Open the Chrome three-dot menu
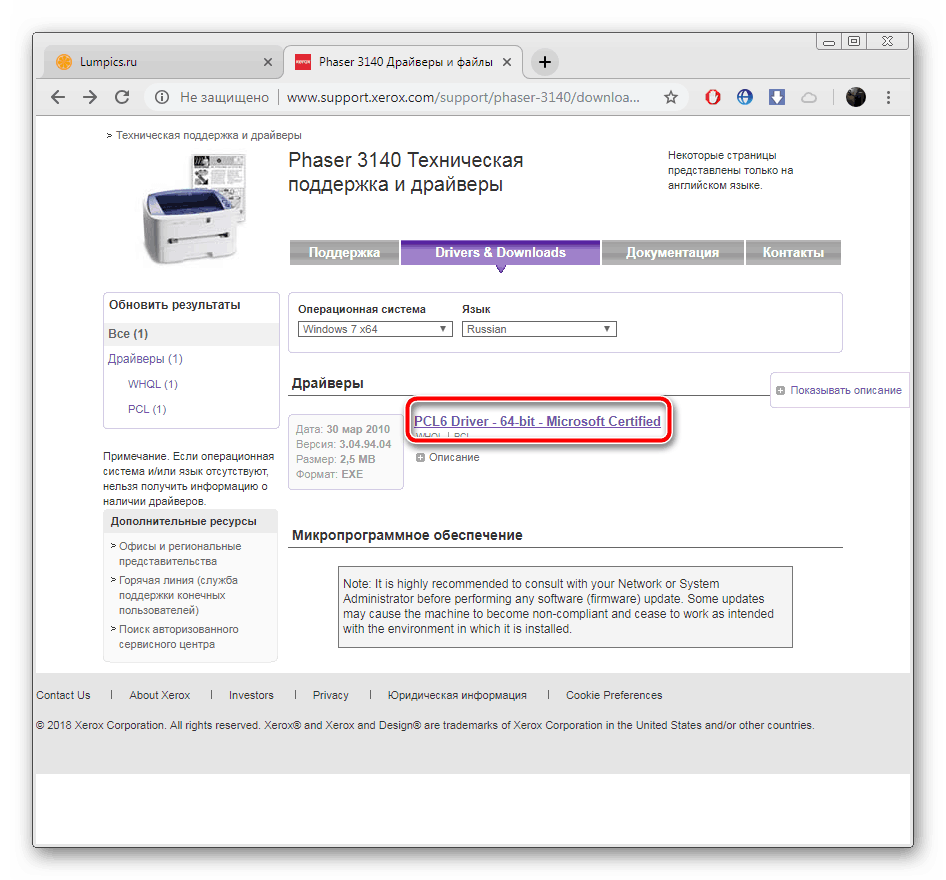Viewport: 946px width, 880px height. [x=888, y=97]
